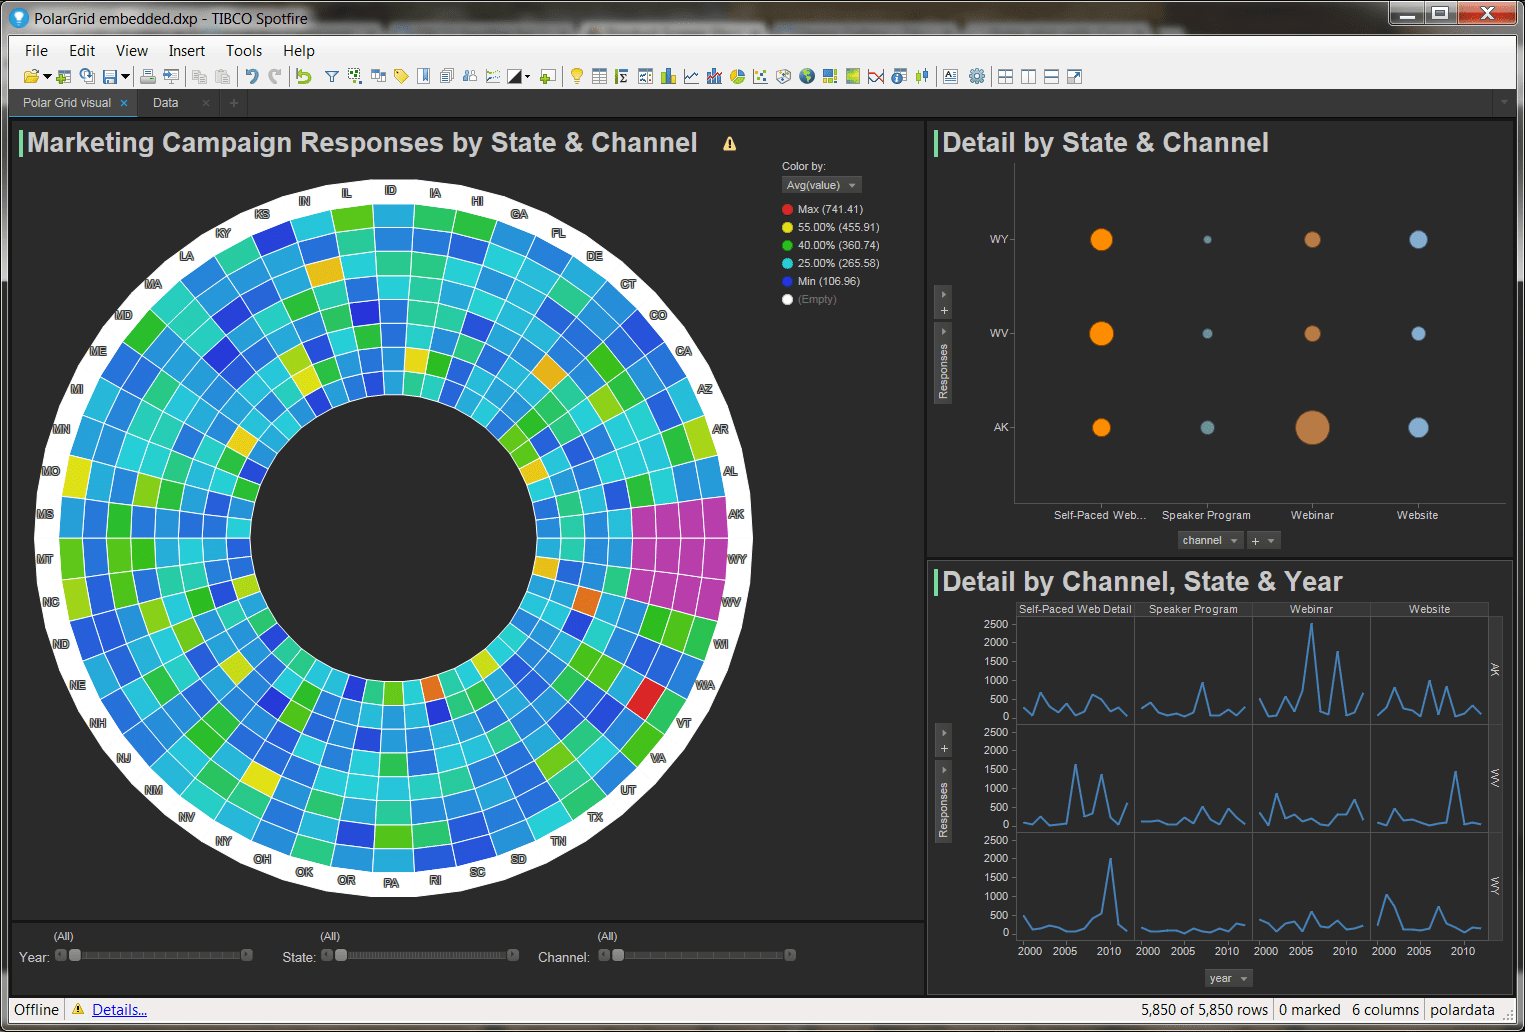Open the year axis dropdown below trellis
Image resolution: width=1525 pixels, height=1032 pixels.
click(x=1227, y=978)
